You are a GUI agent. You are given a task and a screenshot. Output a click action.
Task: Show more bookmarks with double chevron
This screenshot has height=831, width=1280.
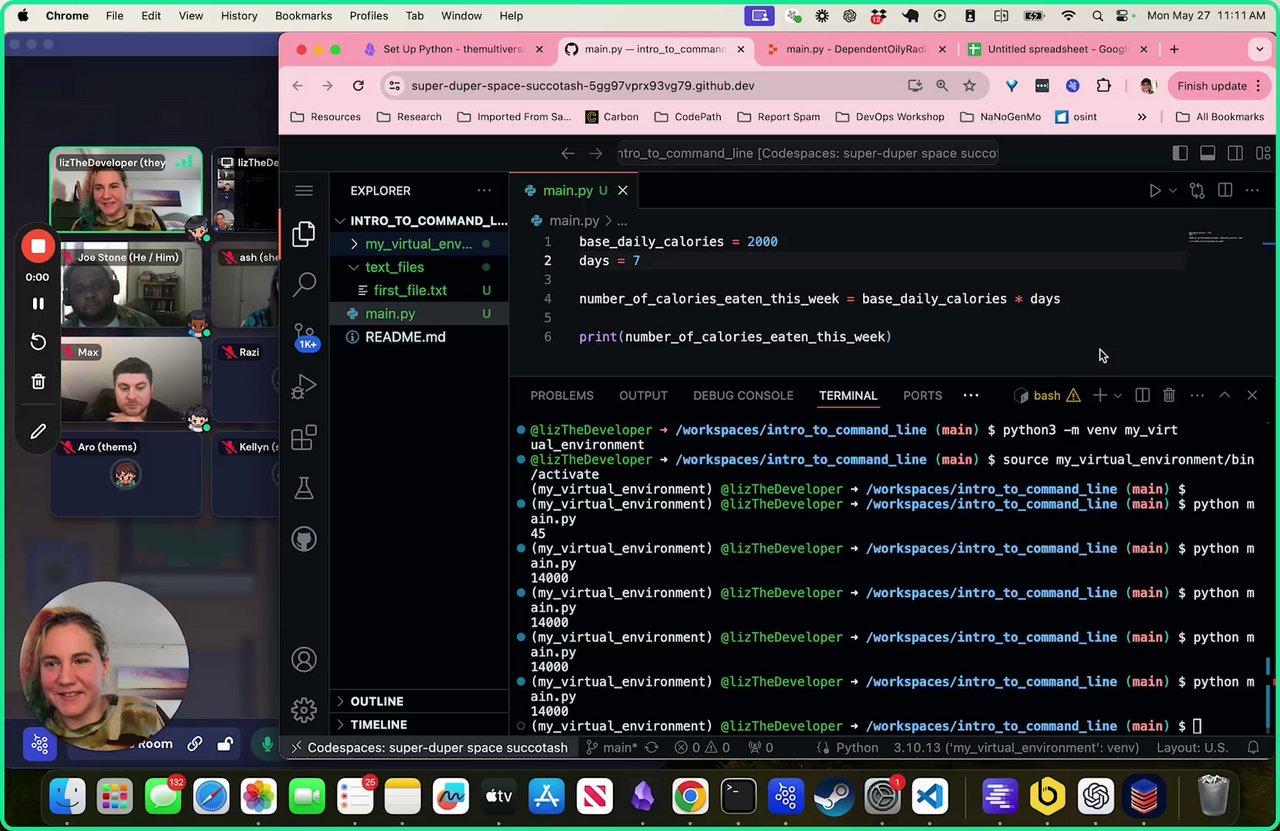pos(1142,117)
